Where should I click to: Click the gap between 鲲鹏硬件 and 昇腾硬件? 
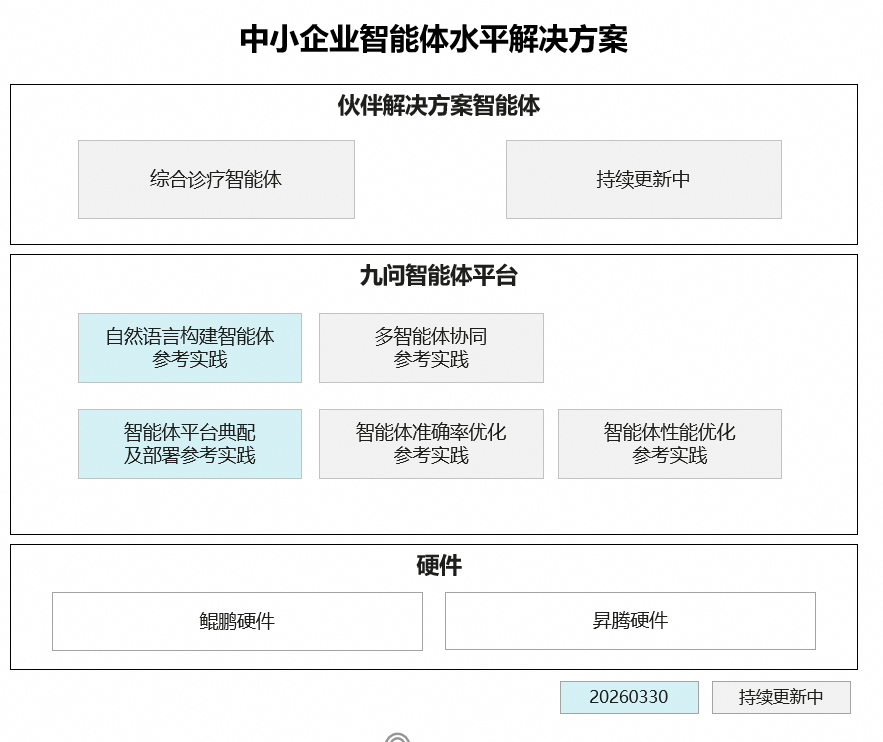coord(434,621)
